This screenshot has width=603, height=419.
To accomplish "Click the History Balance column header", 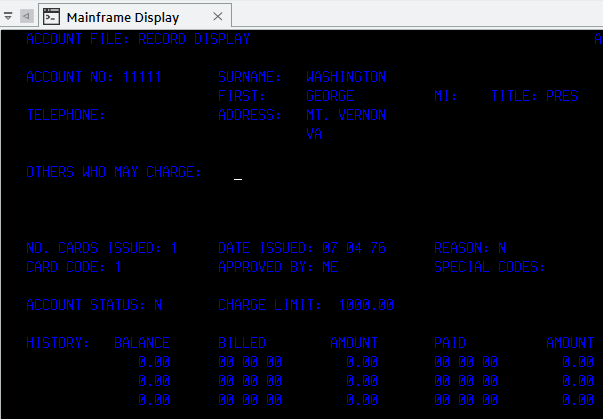I will 142,343.
